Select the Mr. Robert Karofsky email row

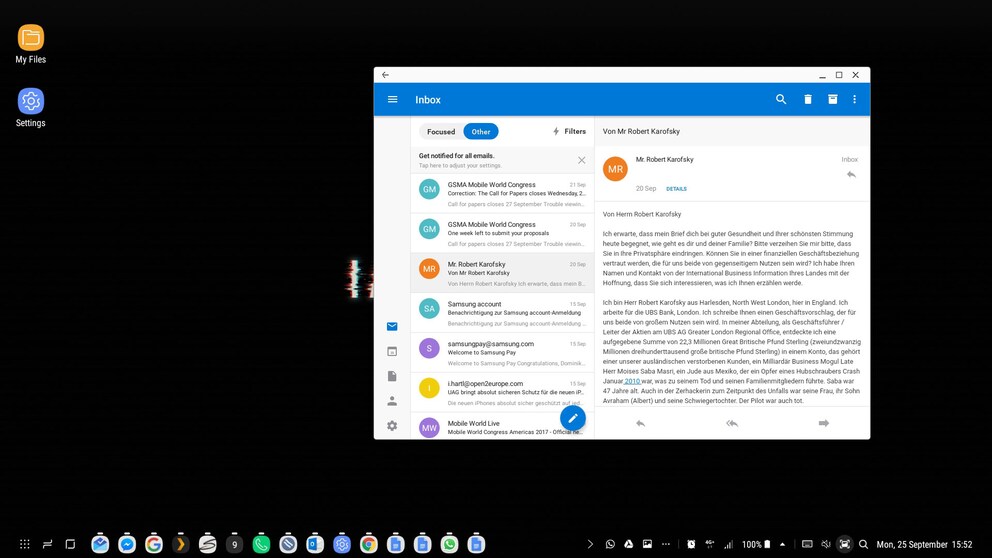point(502,273)
